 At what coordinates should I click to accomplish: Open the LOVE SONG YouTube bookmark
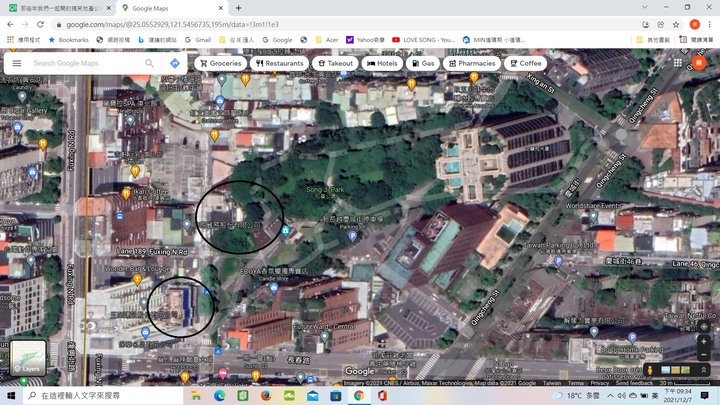point(423,40)
